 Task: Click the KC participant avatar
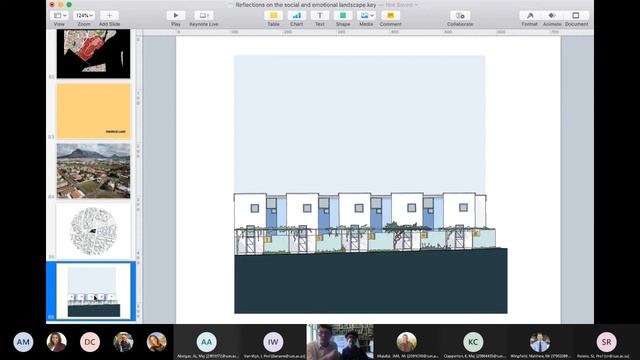pyautogui.click(x=473, y=342)
